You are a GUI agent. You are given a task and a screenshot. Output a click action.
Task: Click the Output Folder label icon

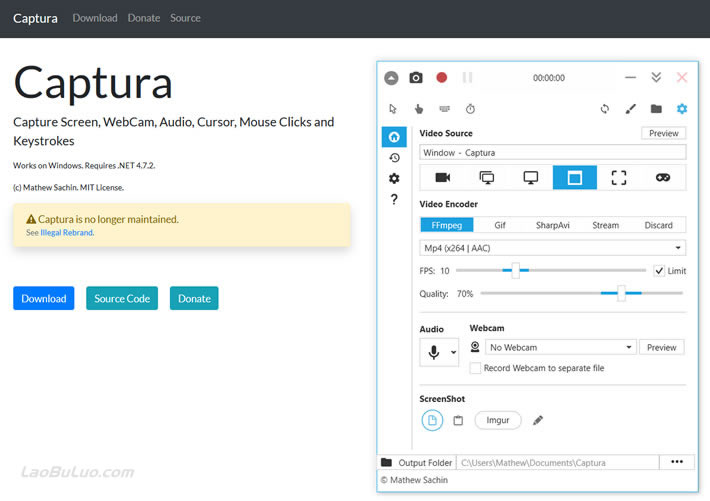tap(386, 462)
